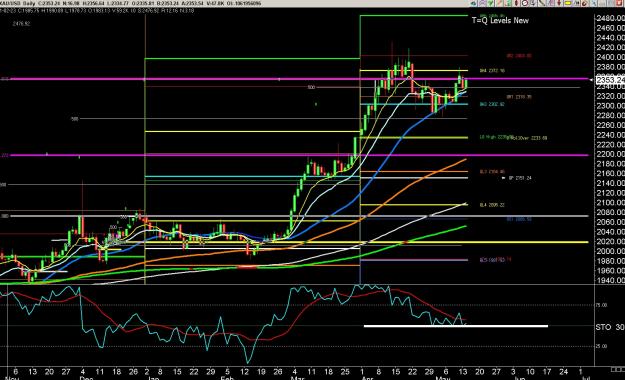Select the white line in the stochastic panel
The width and height of the screenshot is (625, 380).
coord(456,326)
